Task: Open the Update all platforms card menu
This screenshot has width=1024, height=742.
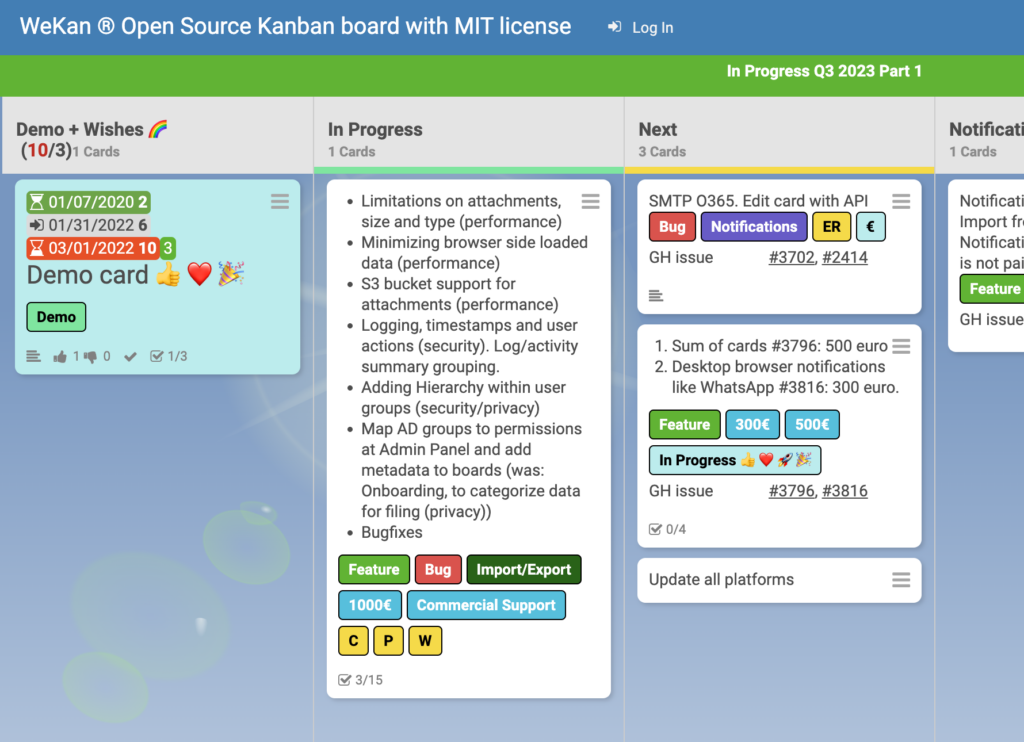Action: [901, 579]
